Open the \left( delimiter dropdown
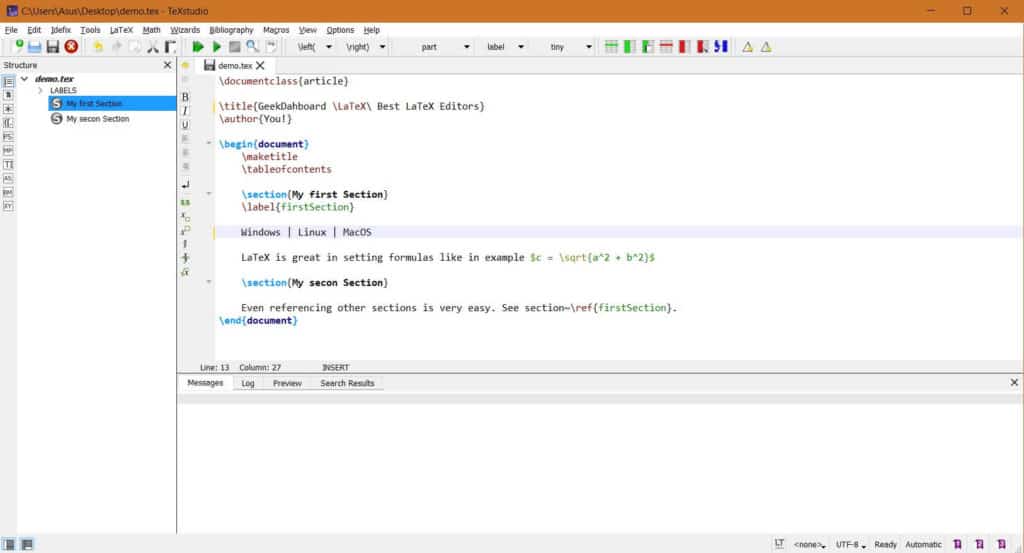Viewport: 1024px width, 553px height. [x=329, y=47]
